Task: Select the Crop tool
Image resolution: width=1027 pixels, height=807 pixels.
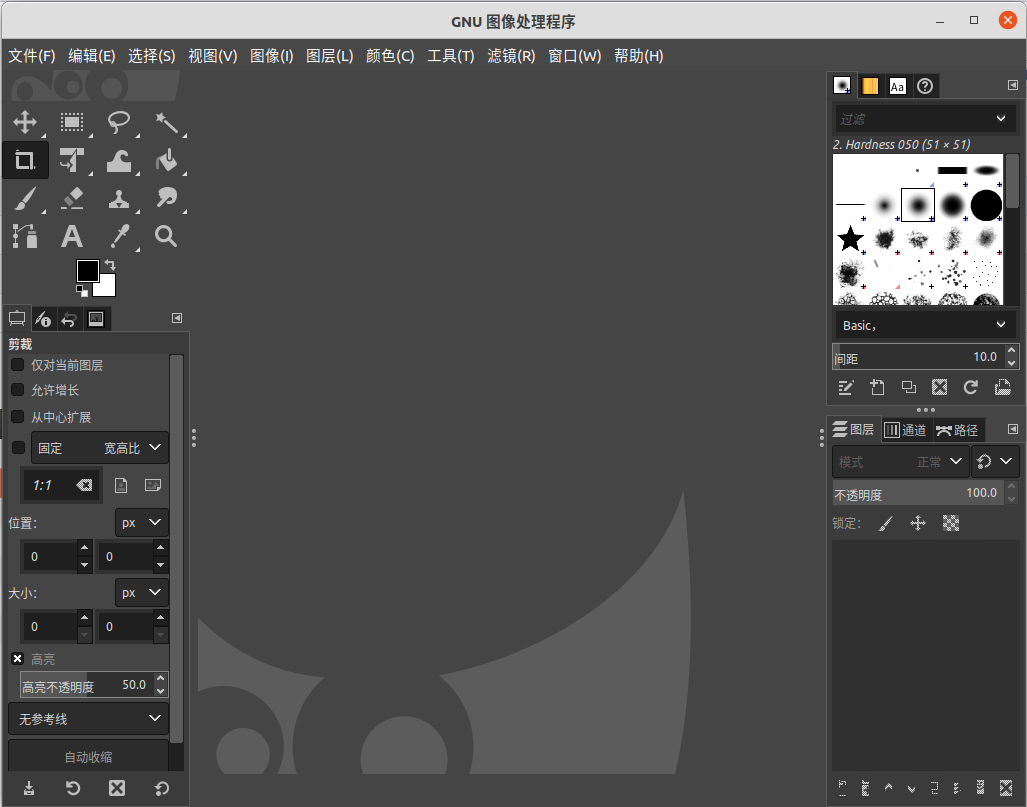Action: [x=25, y=160]
